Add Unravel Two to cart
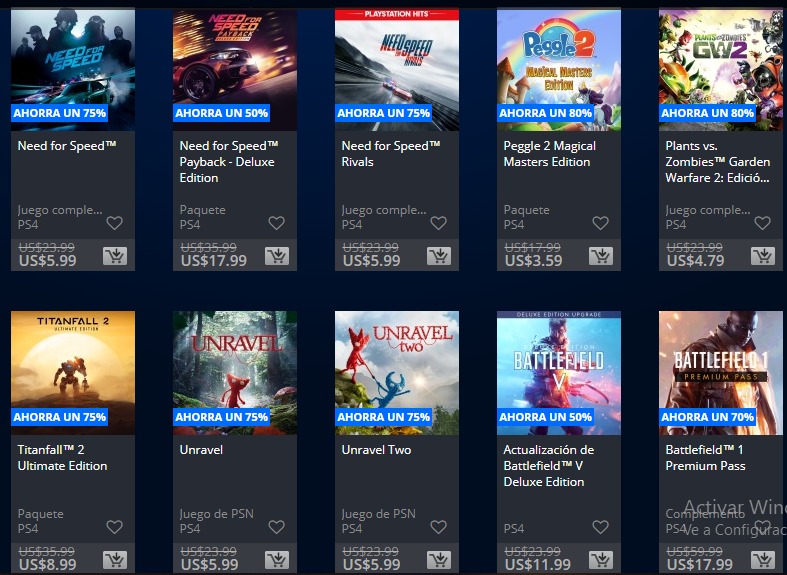787x575 pixels. 439,560
